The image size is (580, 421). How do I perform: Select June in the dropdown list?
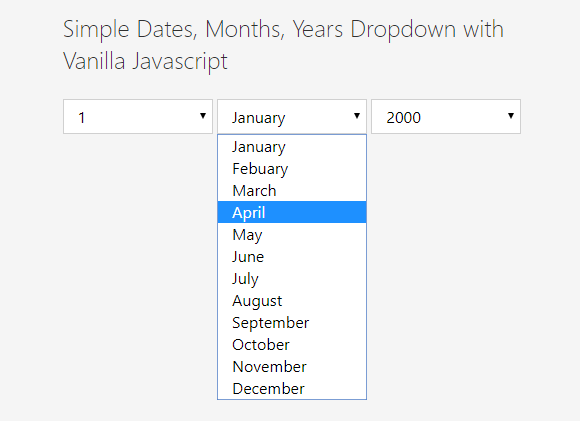click(x=292, y=256)
